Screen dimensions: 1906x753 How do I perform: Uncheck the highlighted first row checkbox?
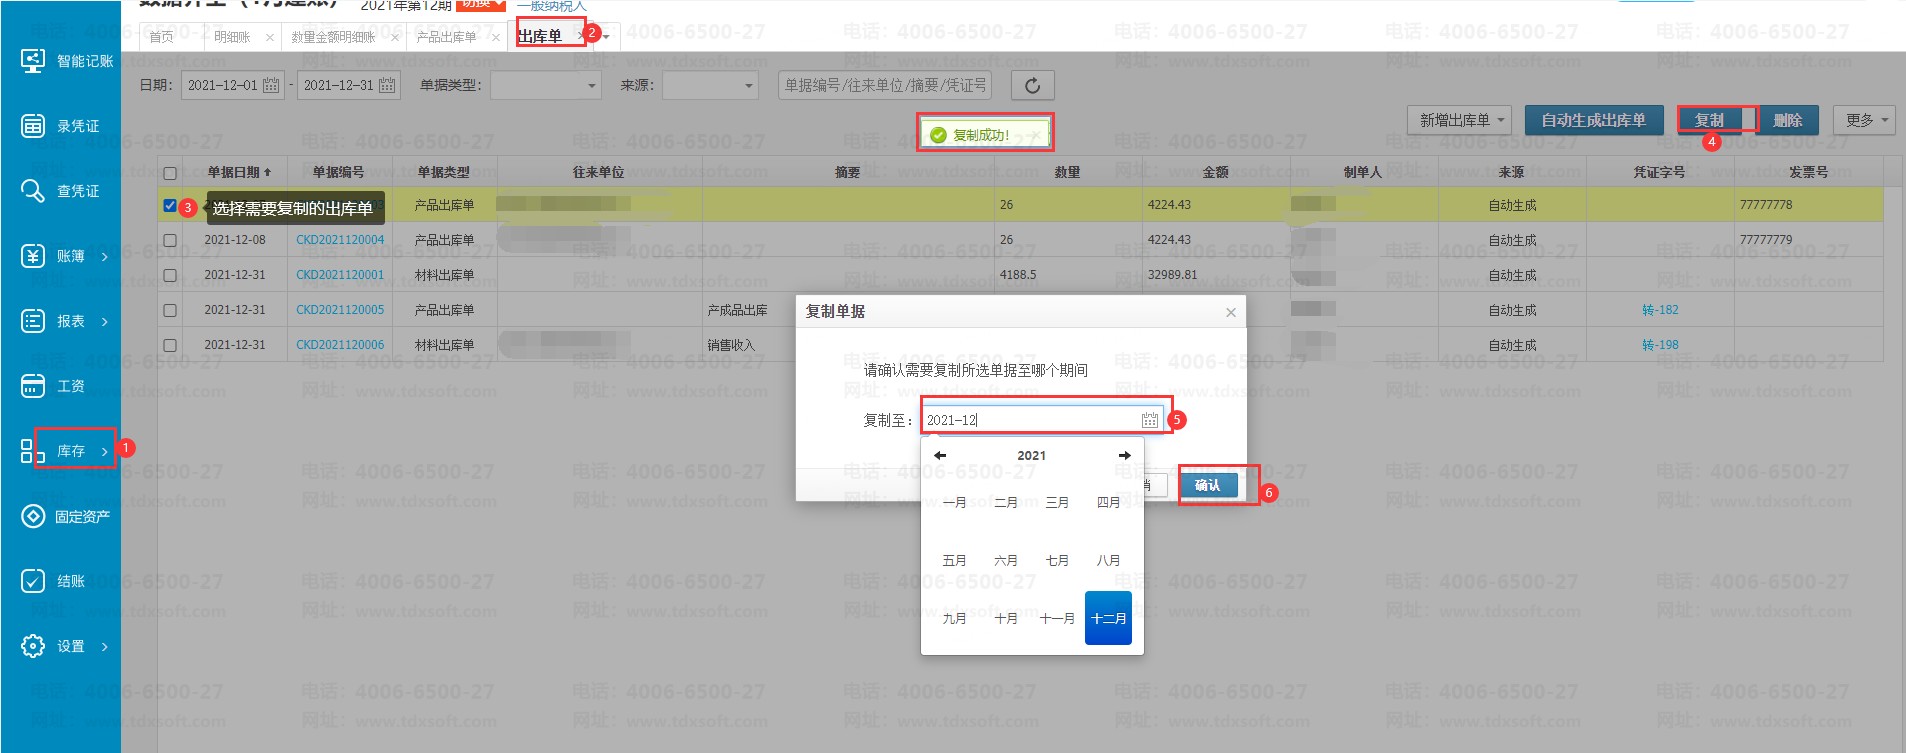click(170, 206)
